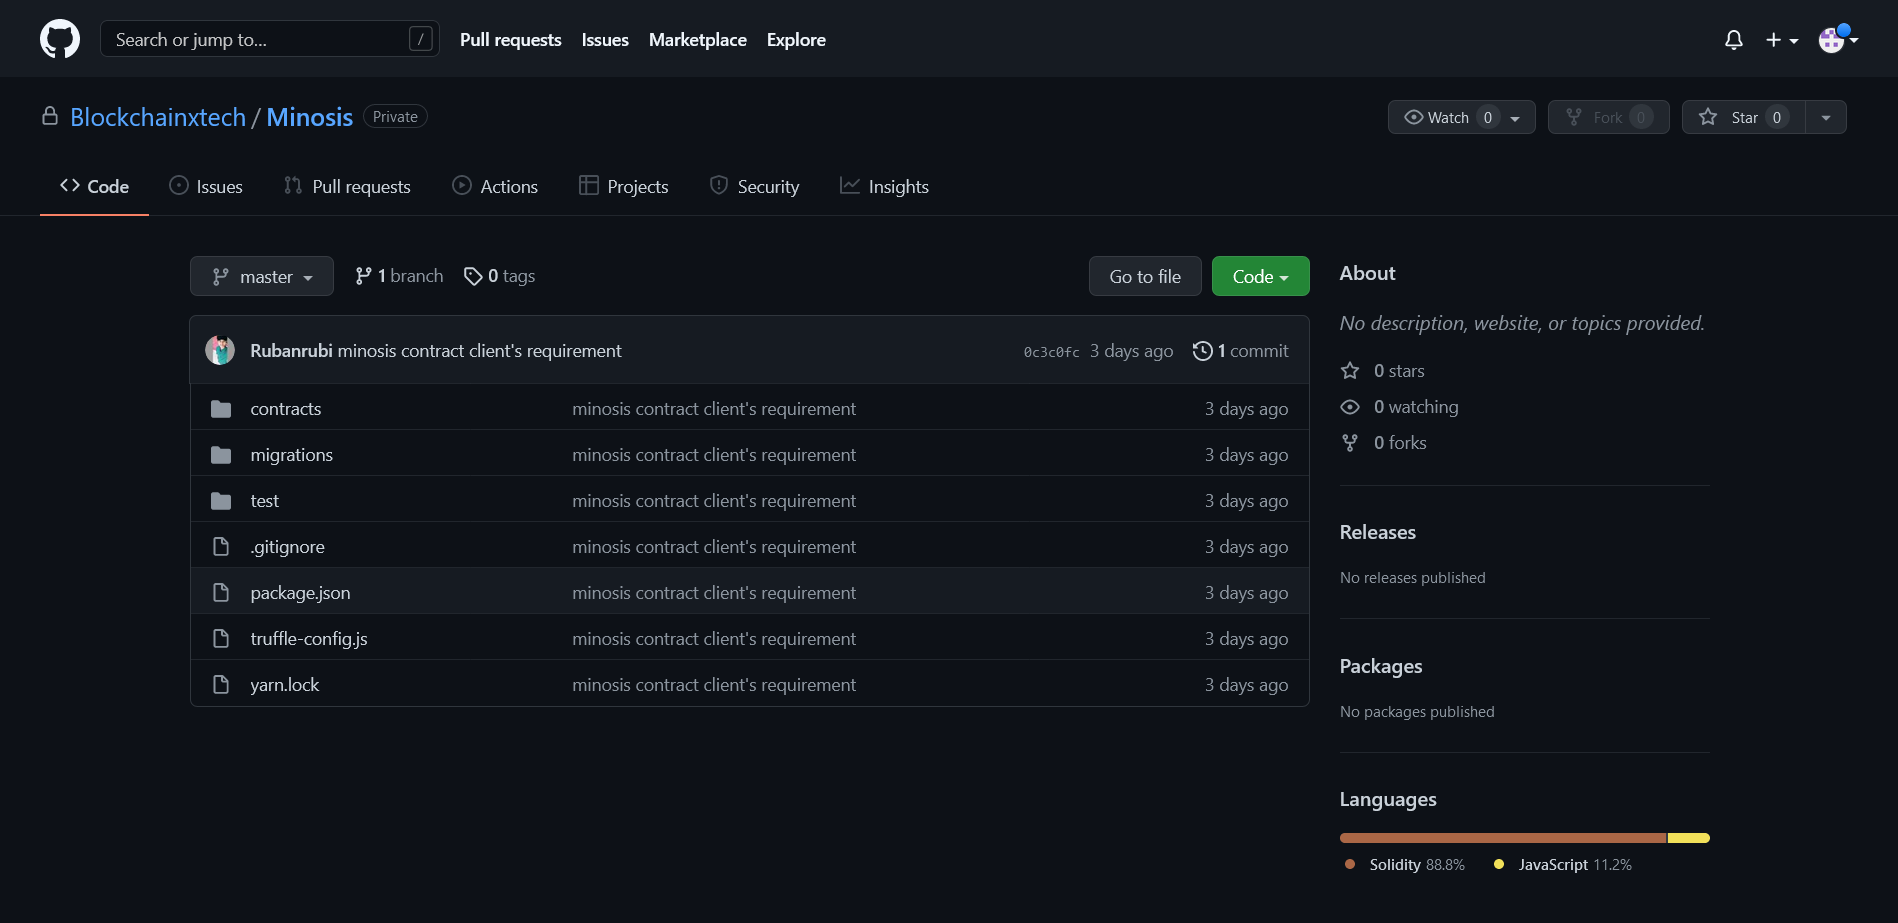Click the Fork button
The width and height of the screenshot is (1898, 923).
click(x=1608, y=117)
